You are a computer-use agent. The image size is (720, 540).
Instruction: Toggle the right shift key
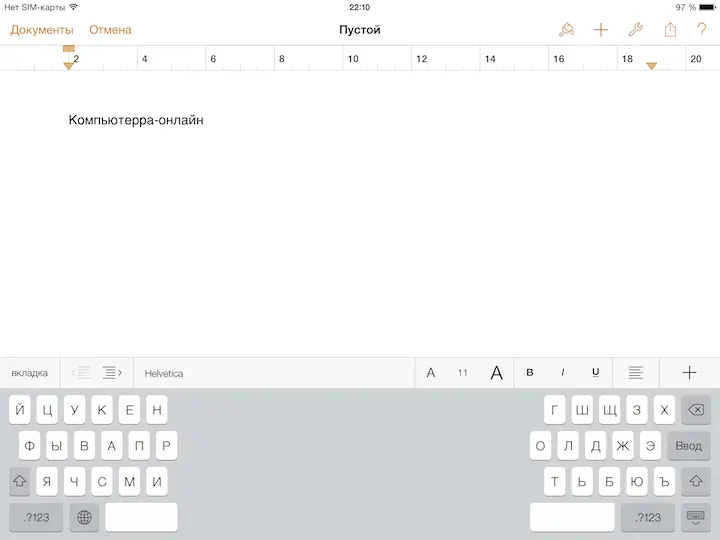(x=696, y=481)
